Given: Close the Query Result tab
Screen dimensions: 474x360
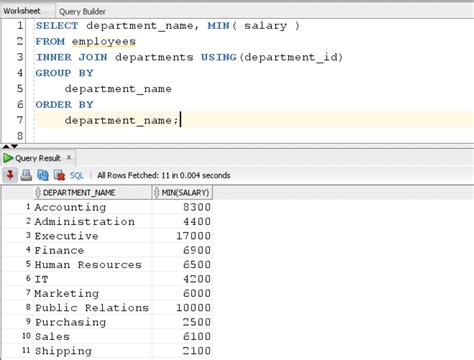Looking at the screenshot, I should (x=69, y=157).
